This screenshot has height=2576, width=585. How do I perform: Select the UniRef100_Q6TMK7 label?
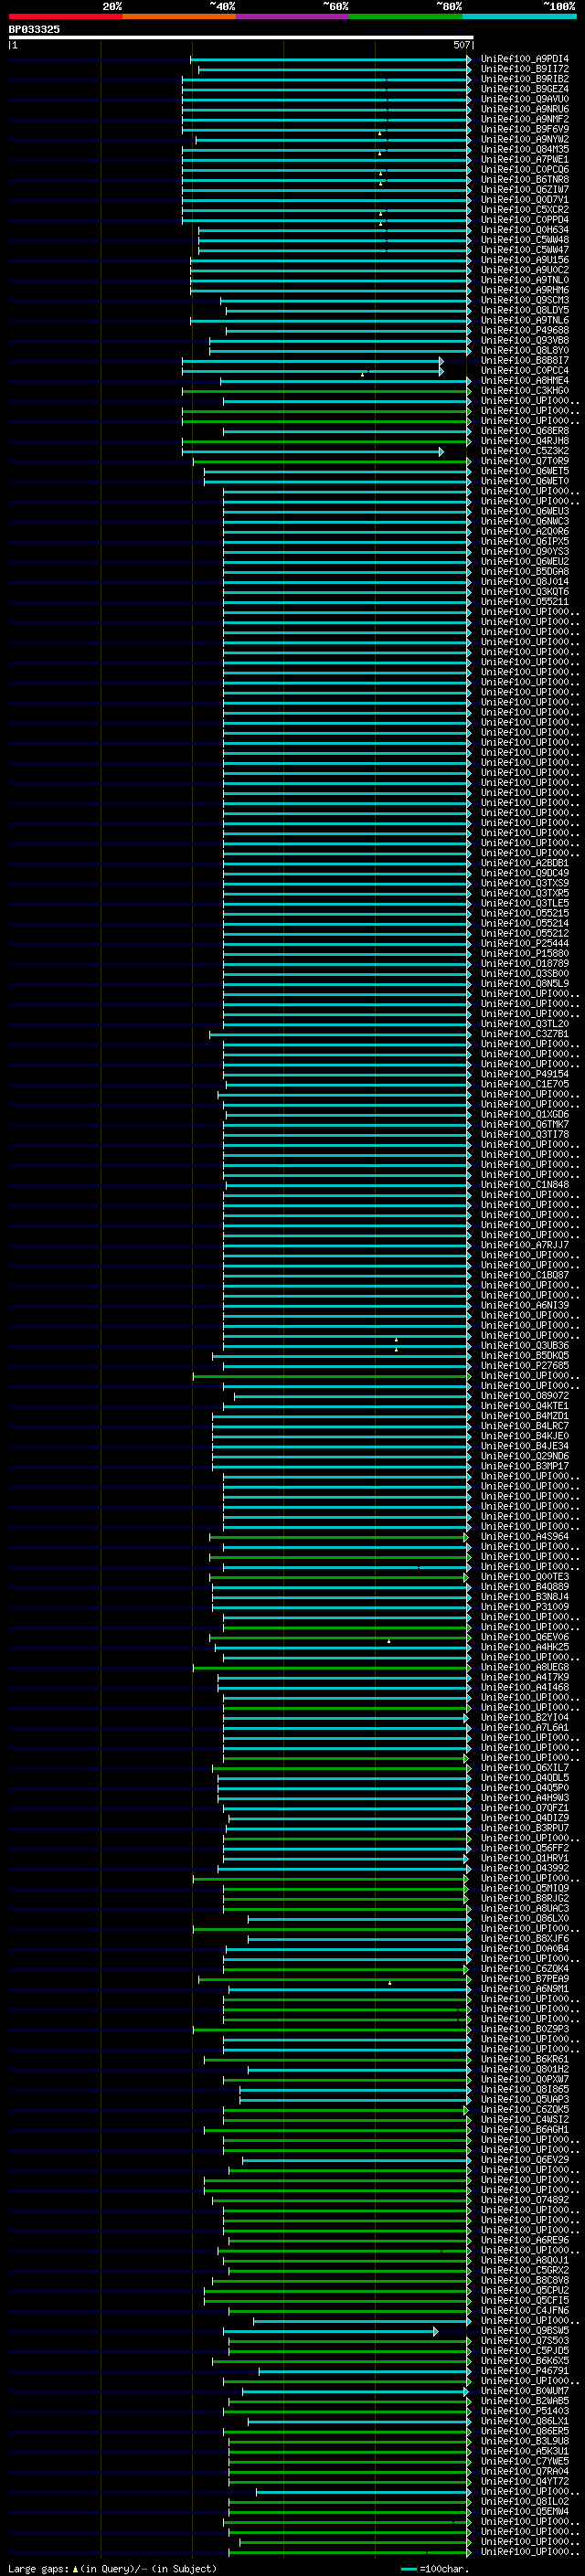pos(525,1124)
